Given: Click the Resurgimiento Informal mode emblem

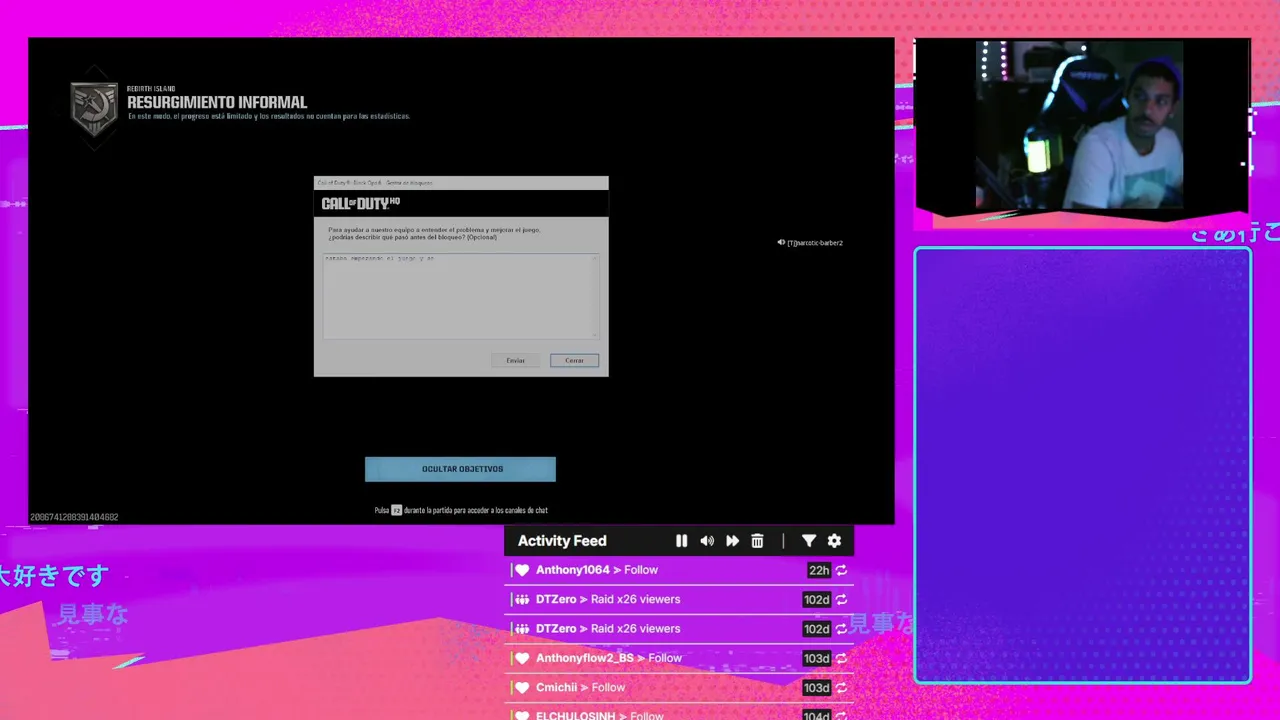Looking at the screenshot, I should coord(94,107).
